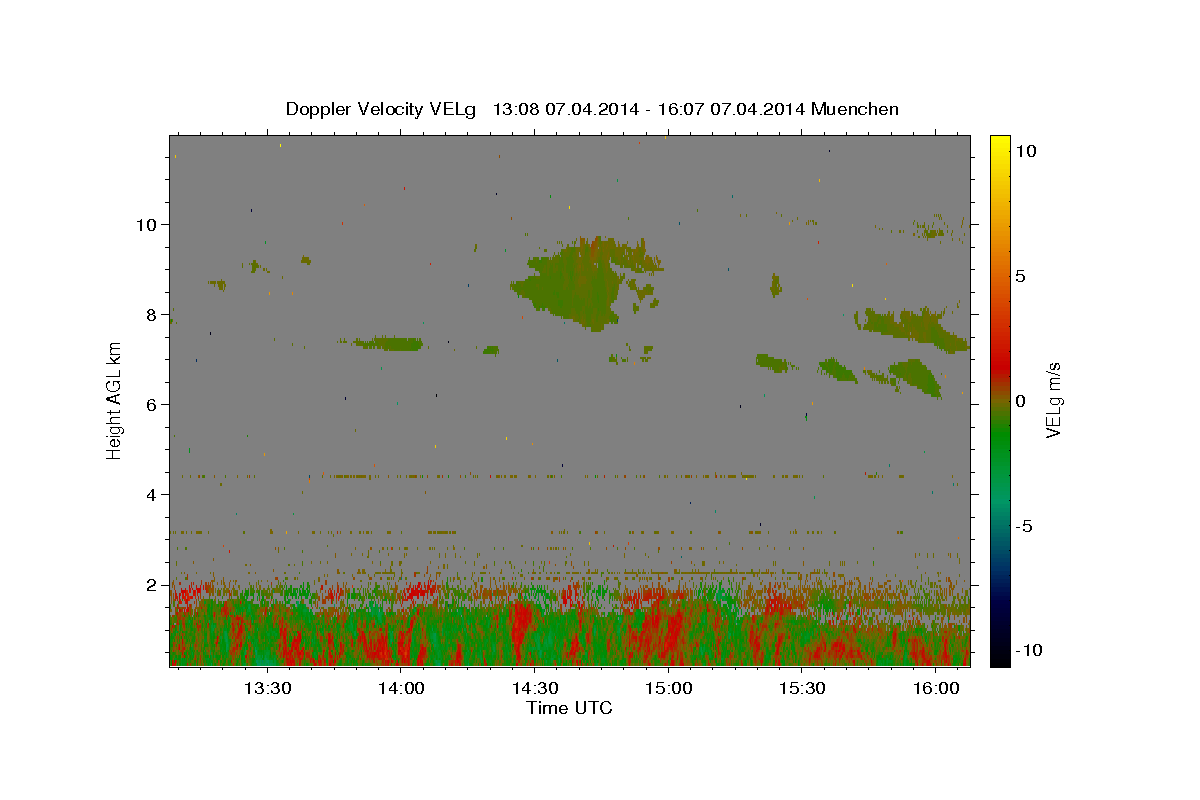Click the 'Height AGL km' axis label

click(x=115, y=399)
